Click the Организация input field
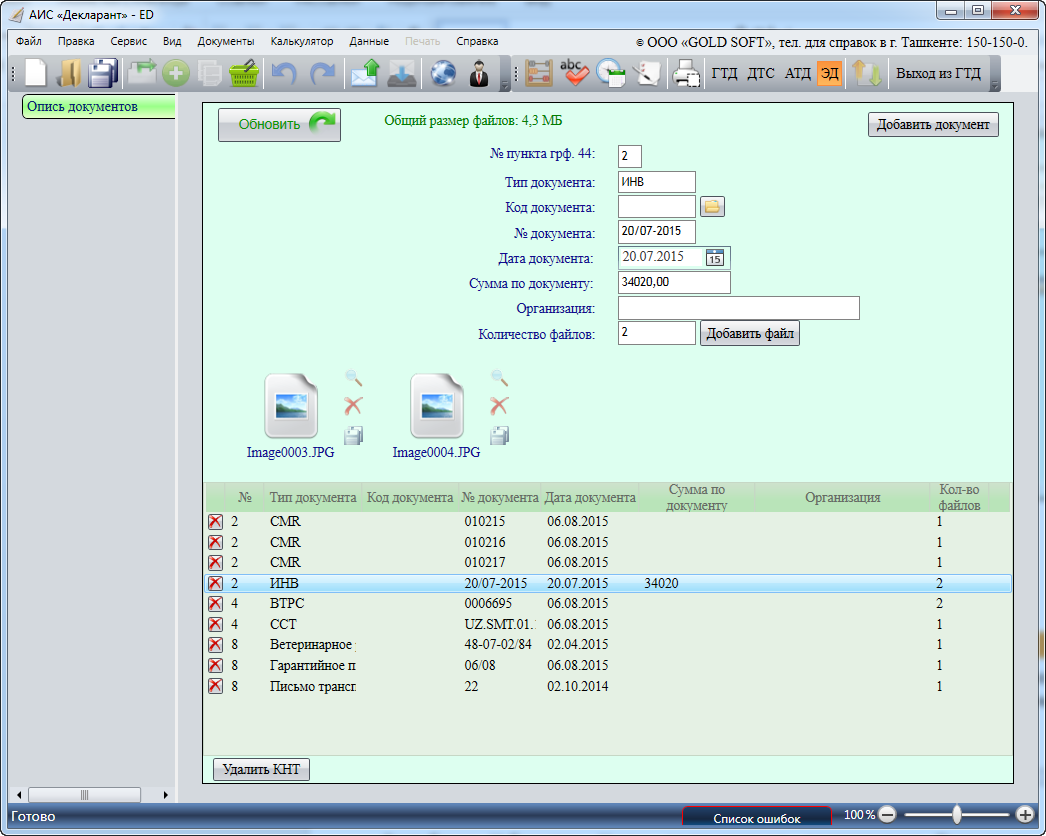This screenshot has height=836, width=1046. pyautogui.click(x=738, y=308)
